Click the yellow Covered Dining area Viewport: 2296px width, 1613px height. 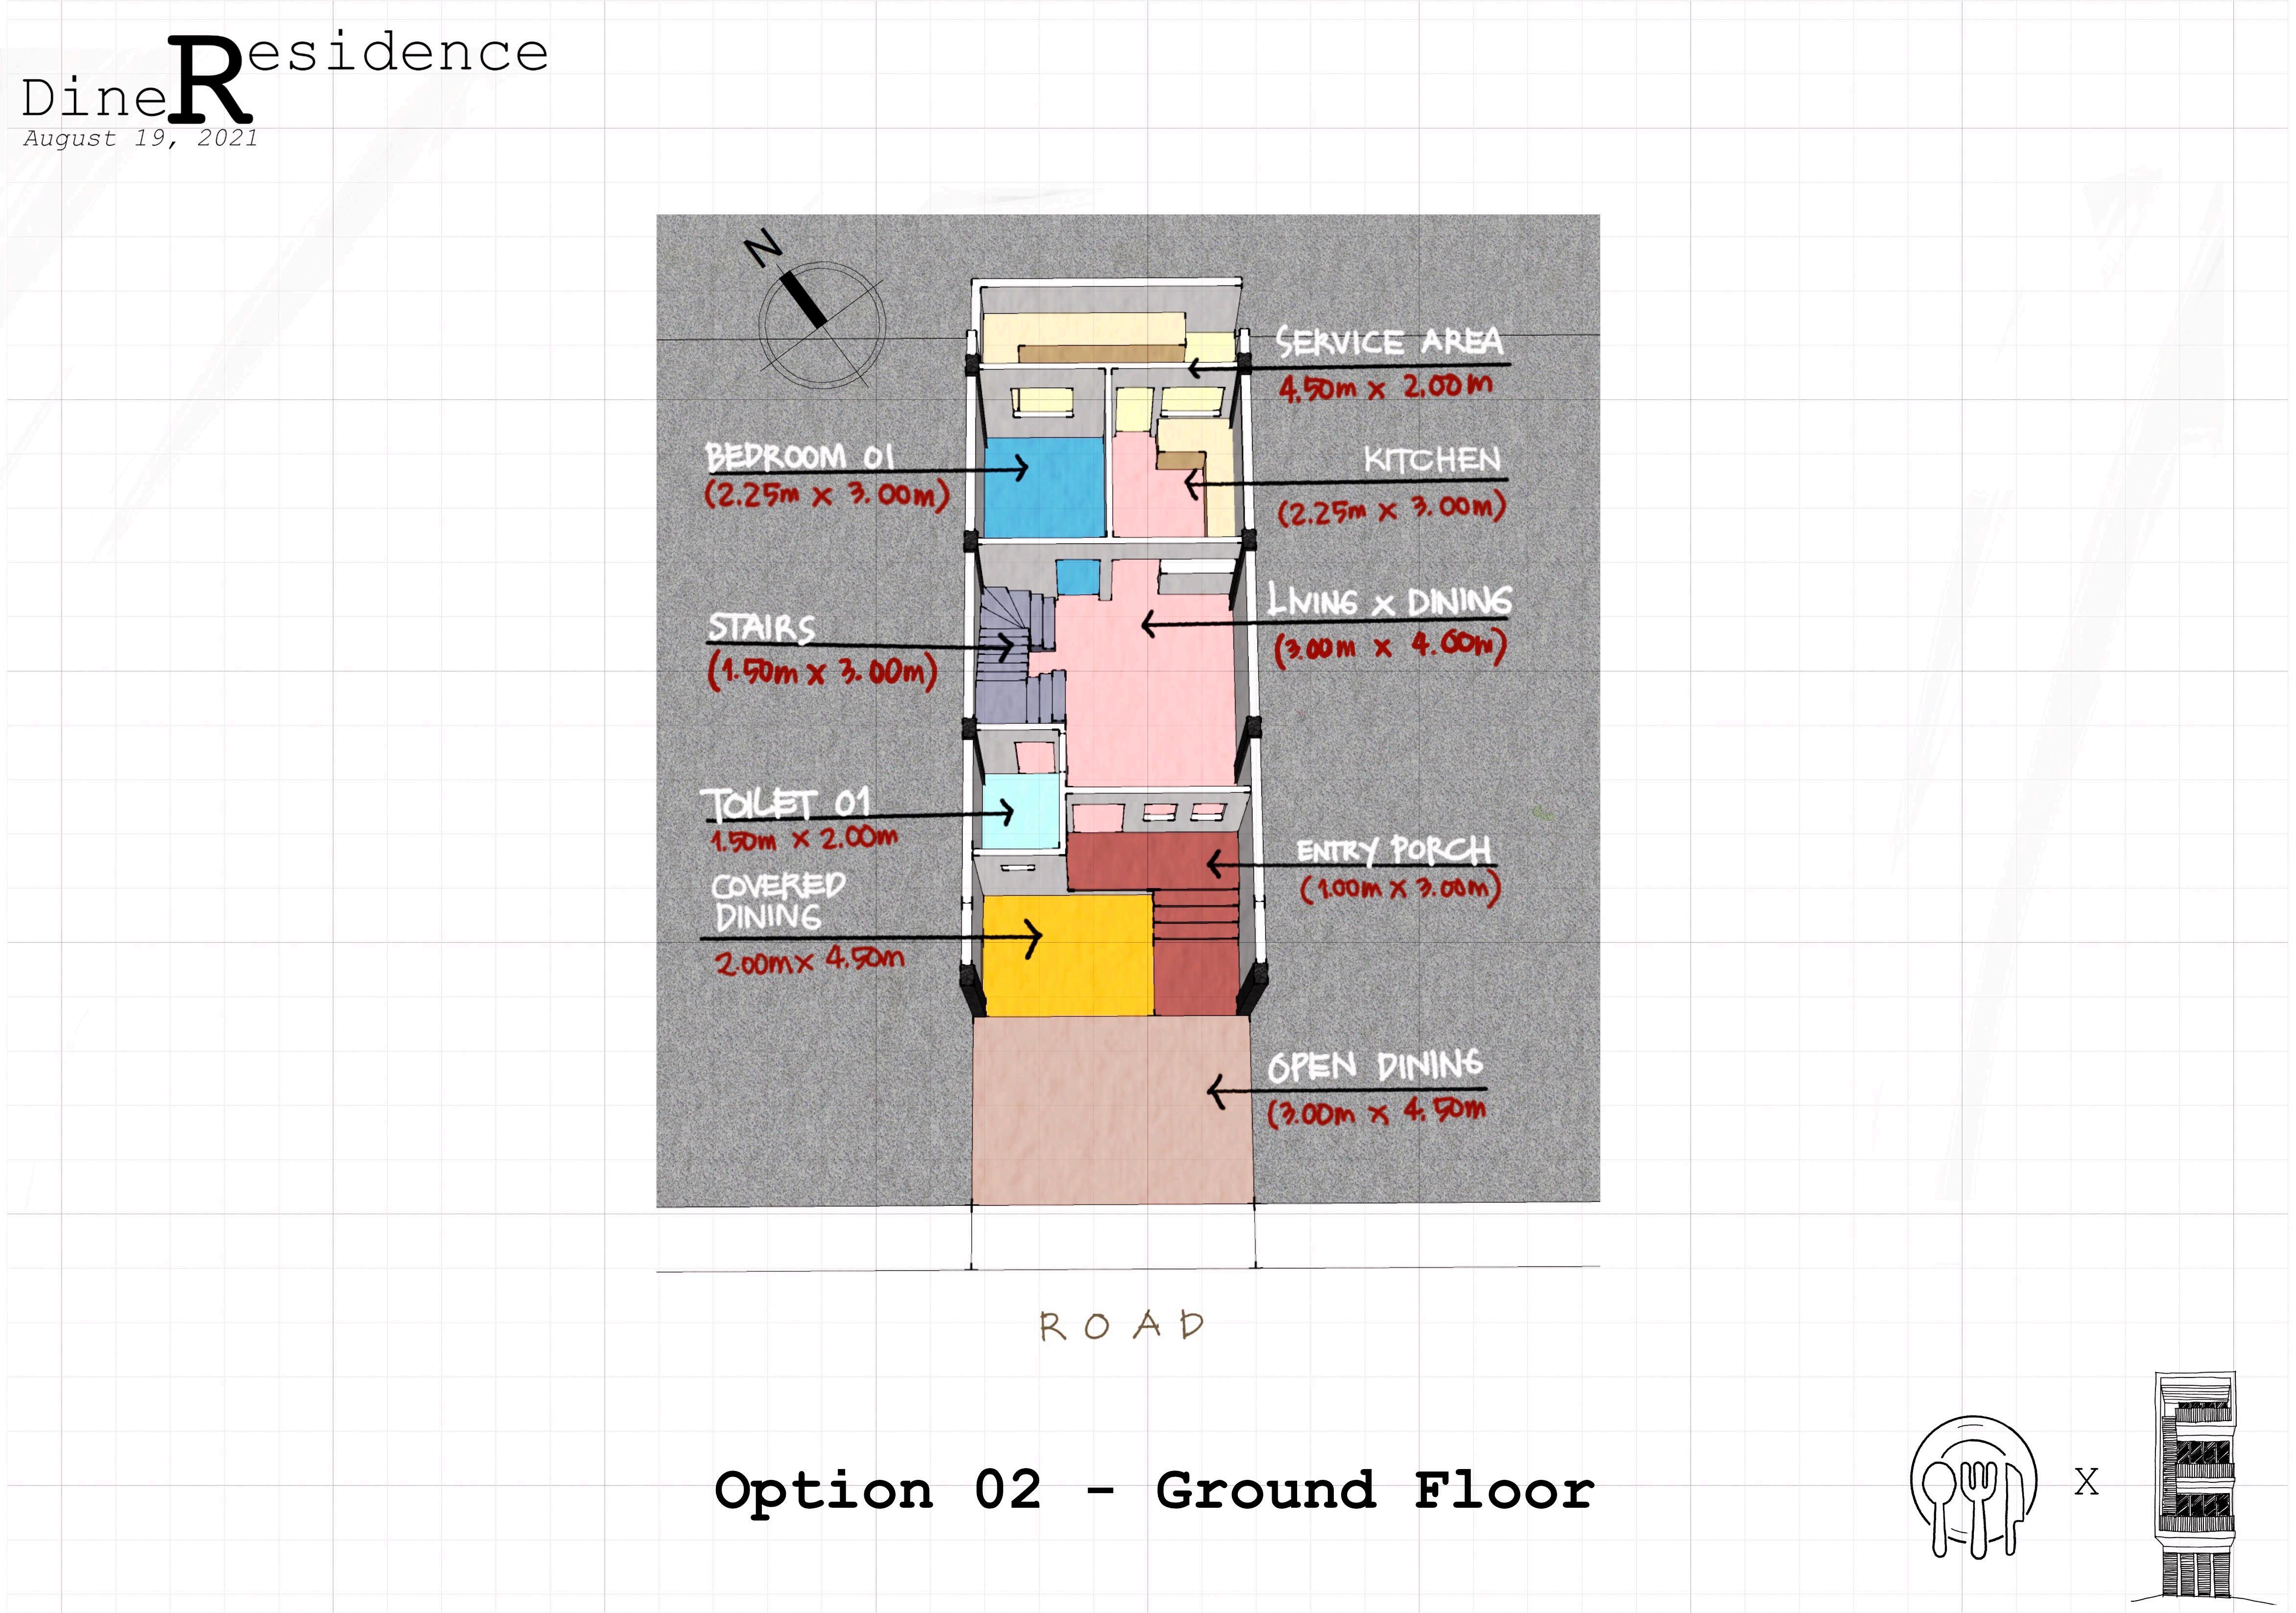click(1068, 955)
